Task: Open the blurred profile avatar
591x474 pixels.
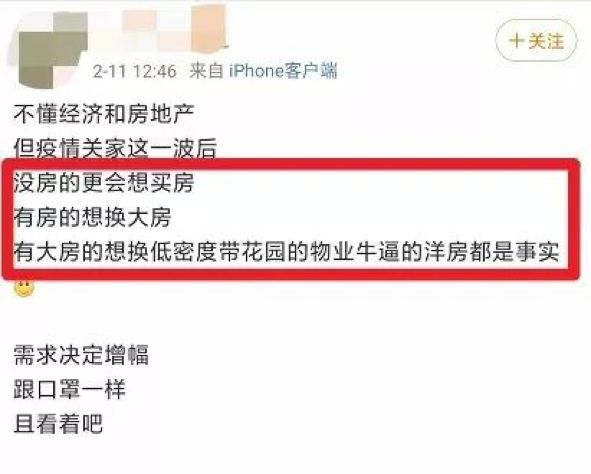Action: point(47,49)
